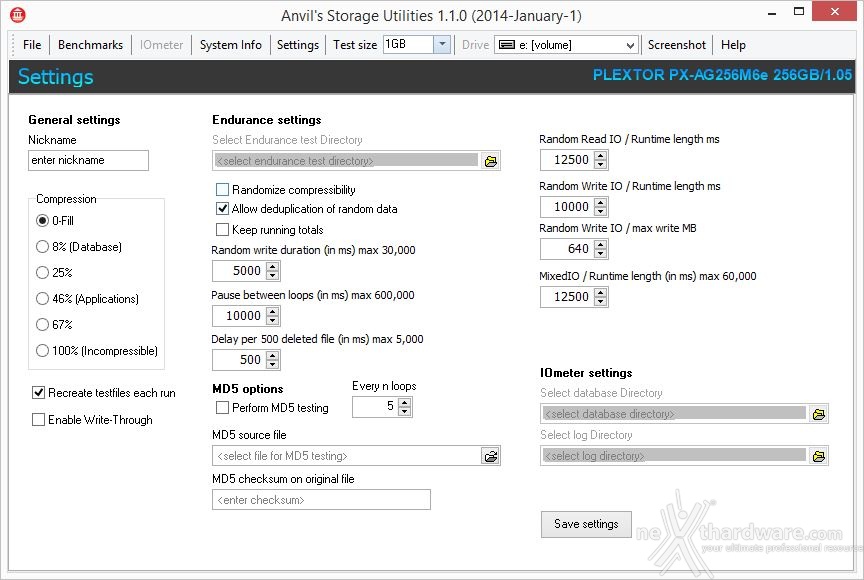Browse for the endurance test directory folder
This screenshot has width=864, height=580.
pyautogui.click(x=490, y=161)
